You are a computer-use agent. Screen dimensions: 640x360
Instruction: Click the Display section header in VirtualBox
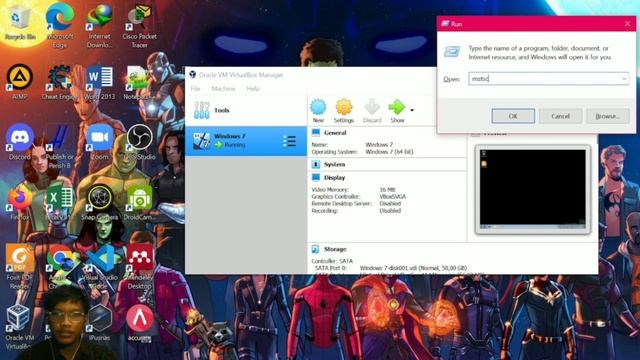tap(334, 178)
